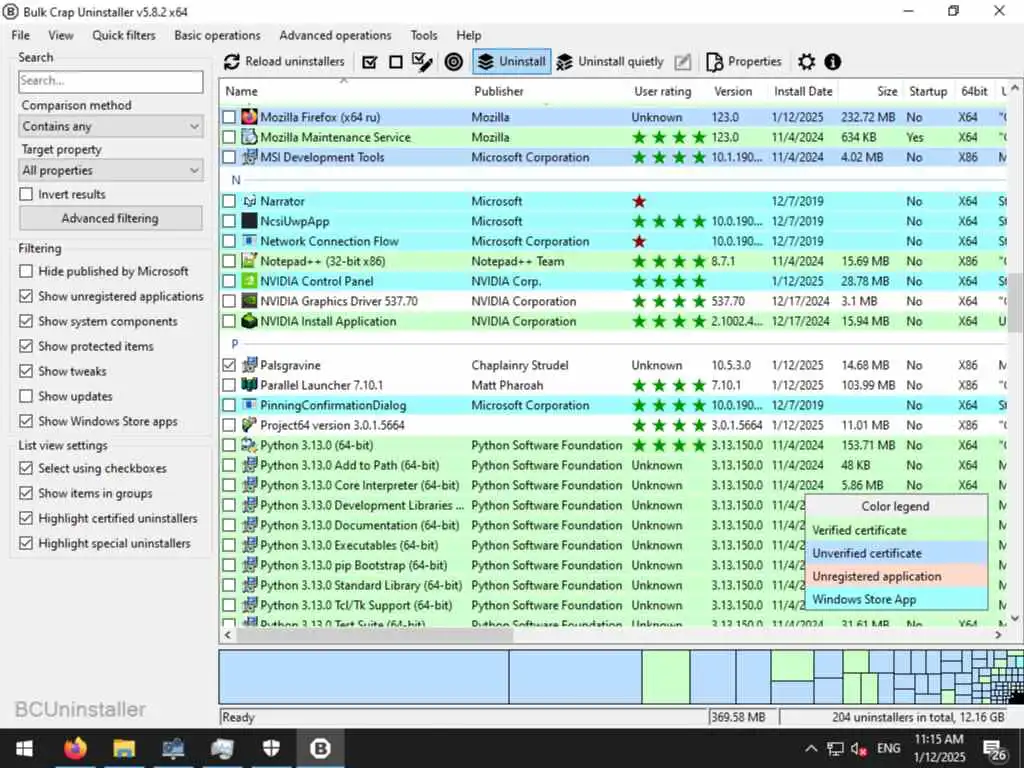
Task: Open the Basic operations menu
Action: (217, 35)
